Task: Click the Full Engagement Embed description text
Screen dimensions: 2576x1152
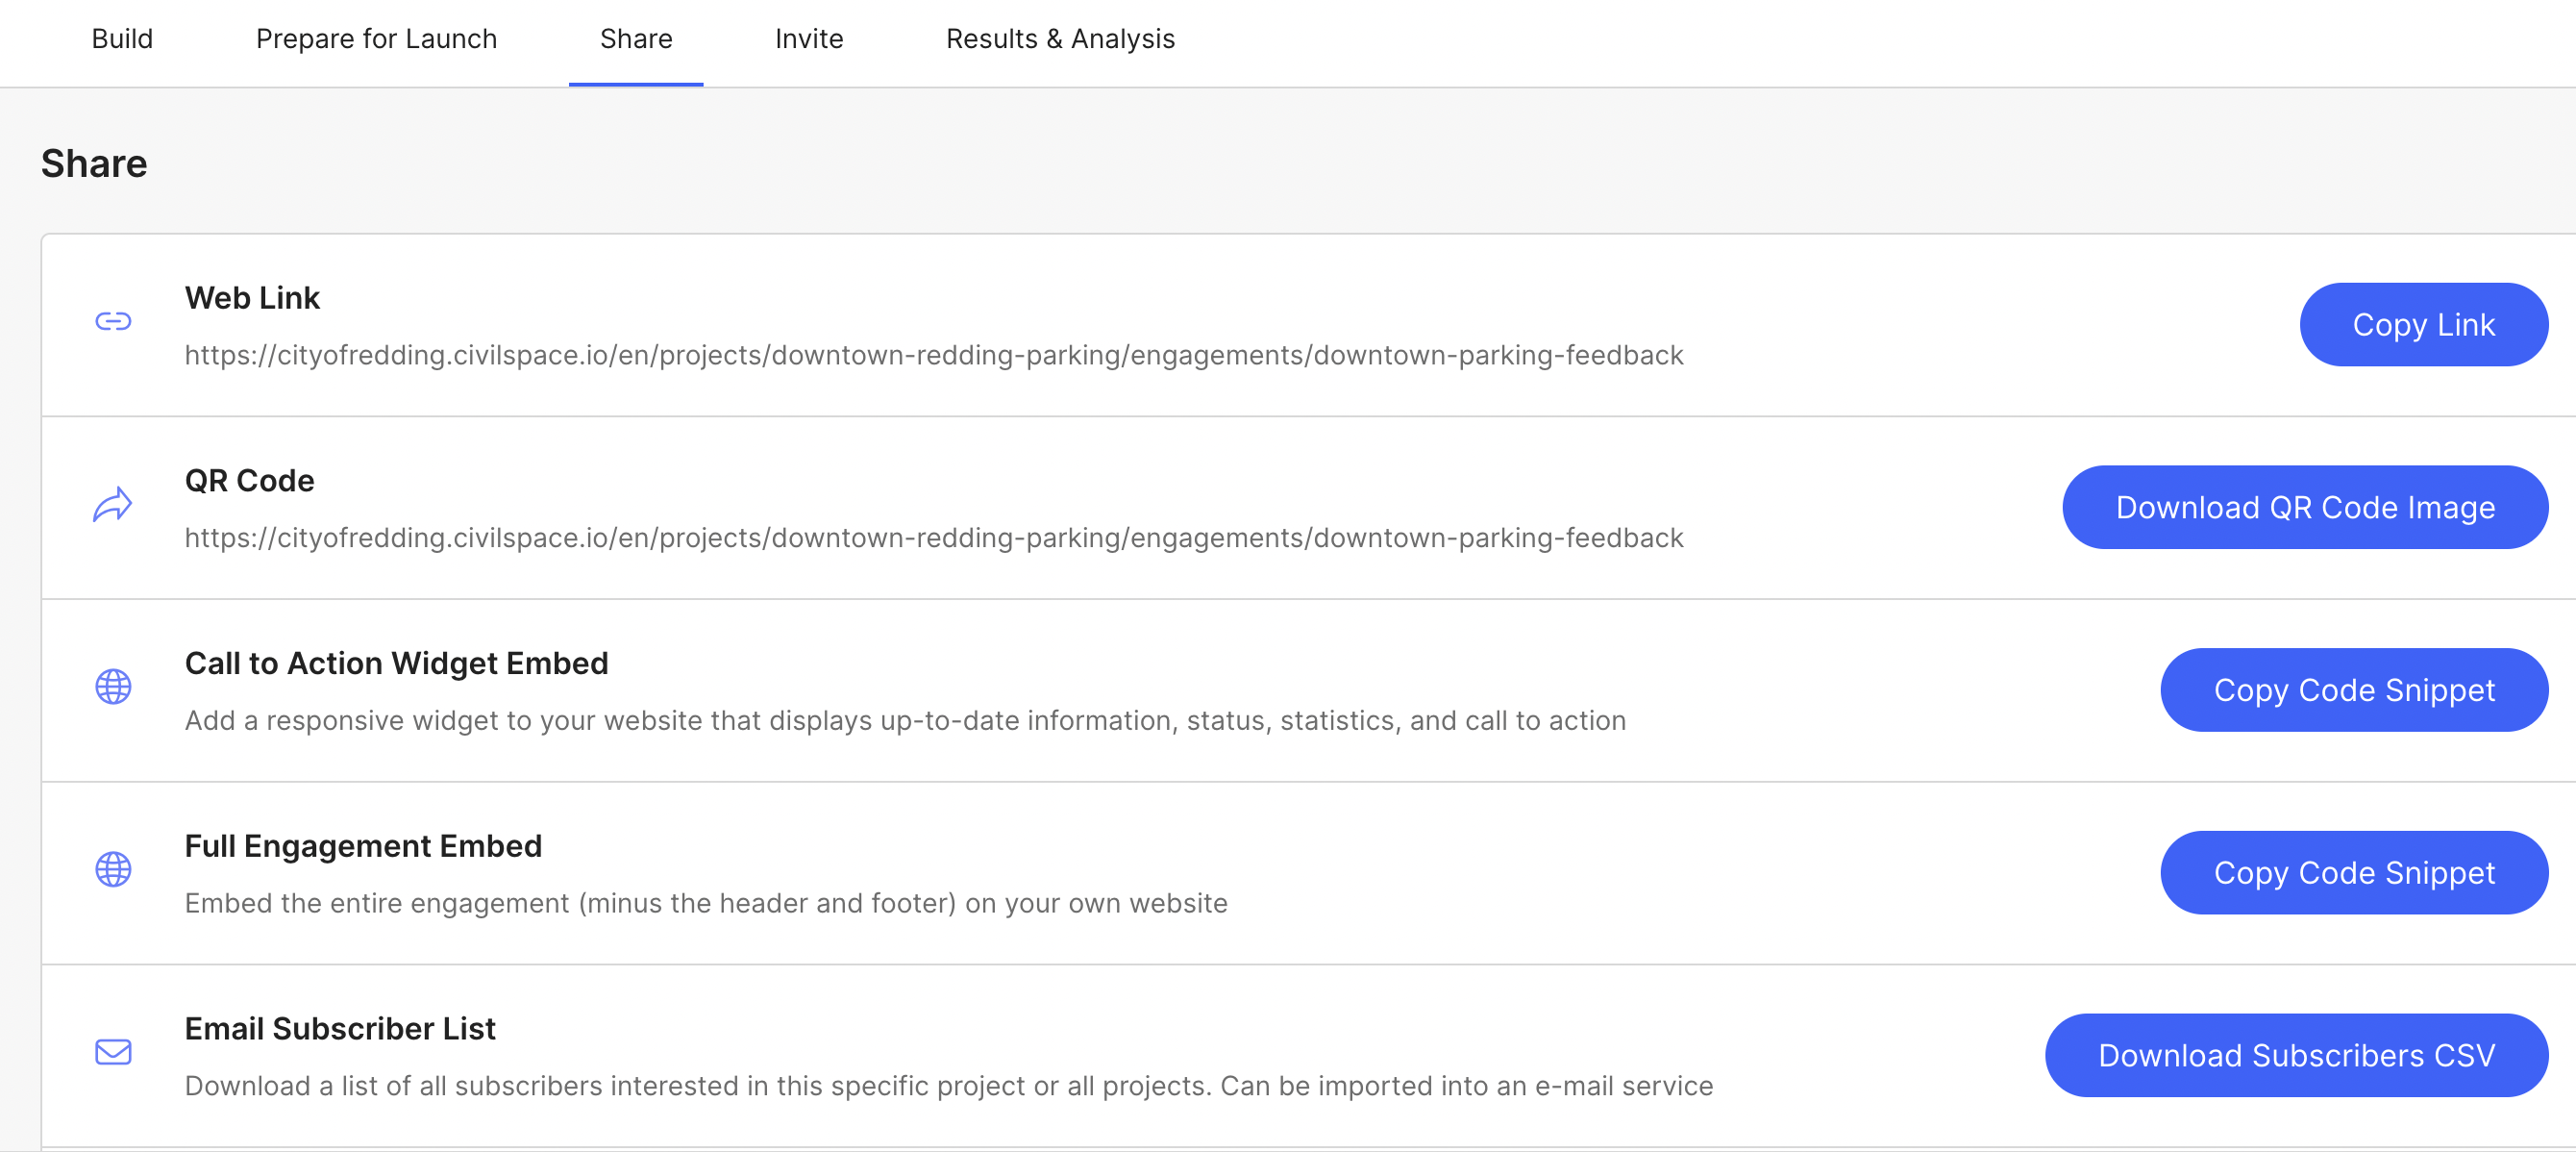Action: 706,904
